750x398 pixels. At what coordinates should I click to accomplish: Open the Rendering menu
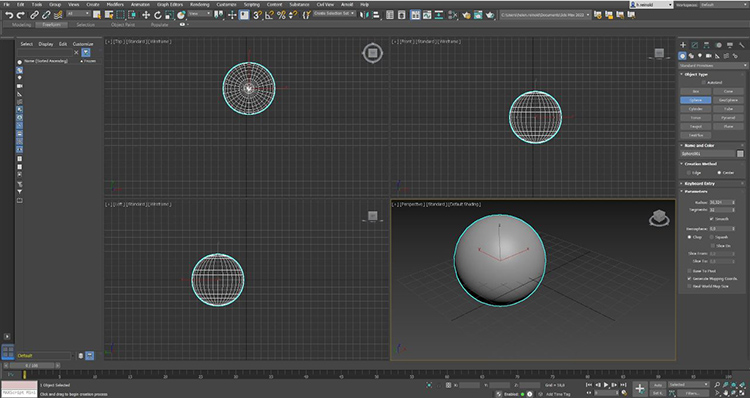199,4
